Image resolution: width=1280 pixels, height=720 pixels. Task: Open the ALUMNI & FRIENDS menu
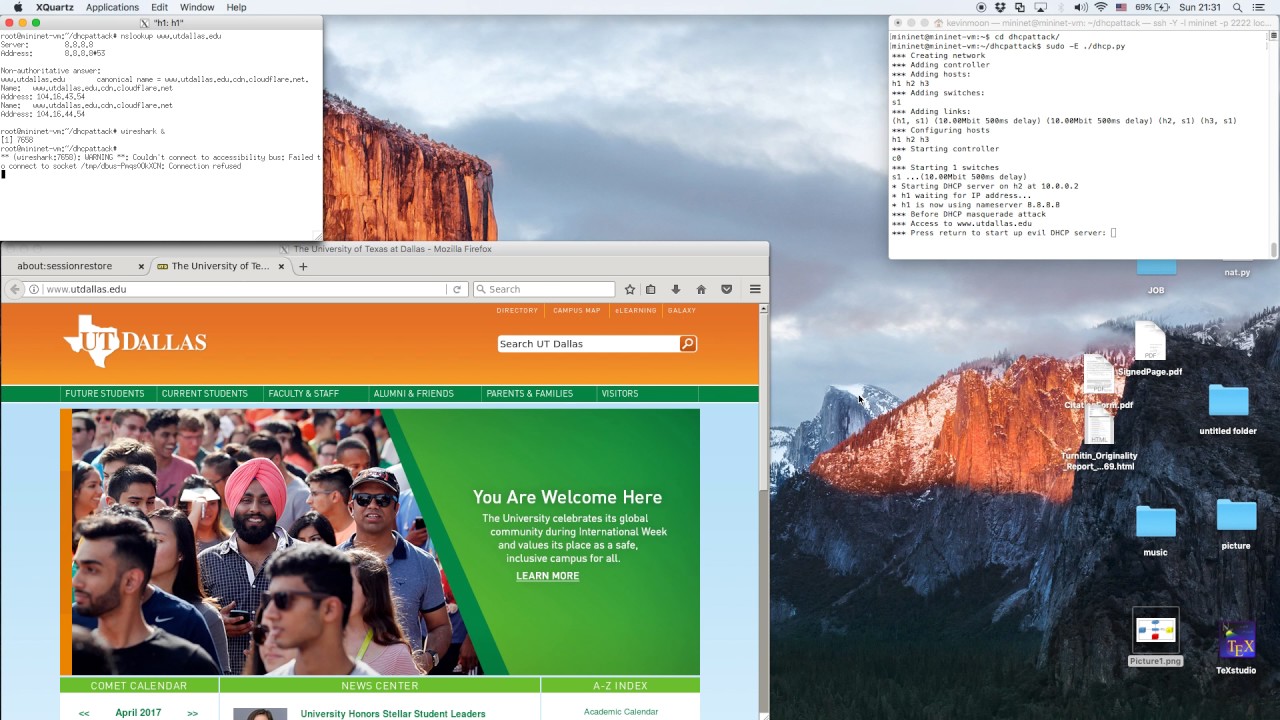coord(413,394)
